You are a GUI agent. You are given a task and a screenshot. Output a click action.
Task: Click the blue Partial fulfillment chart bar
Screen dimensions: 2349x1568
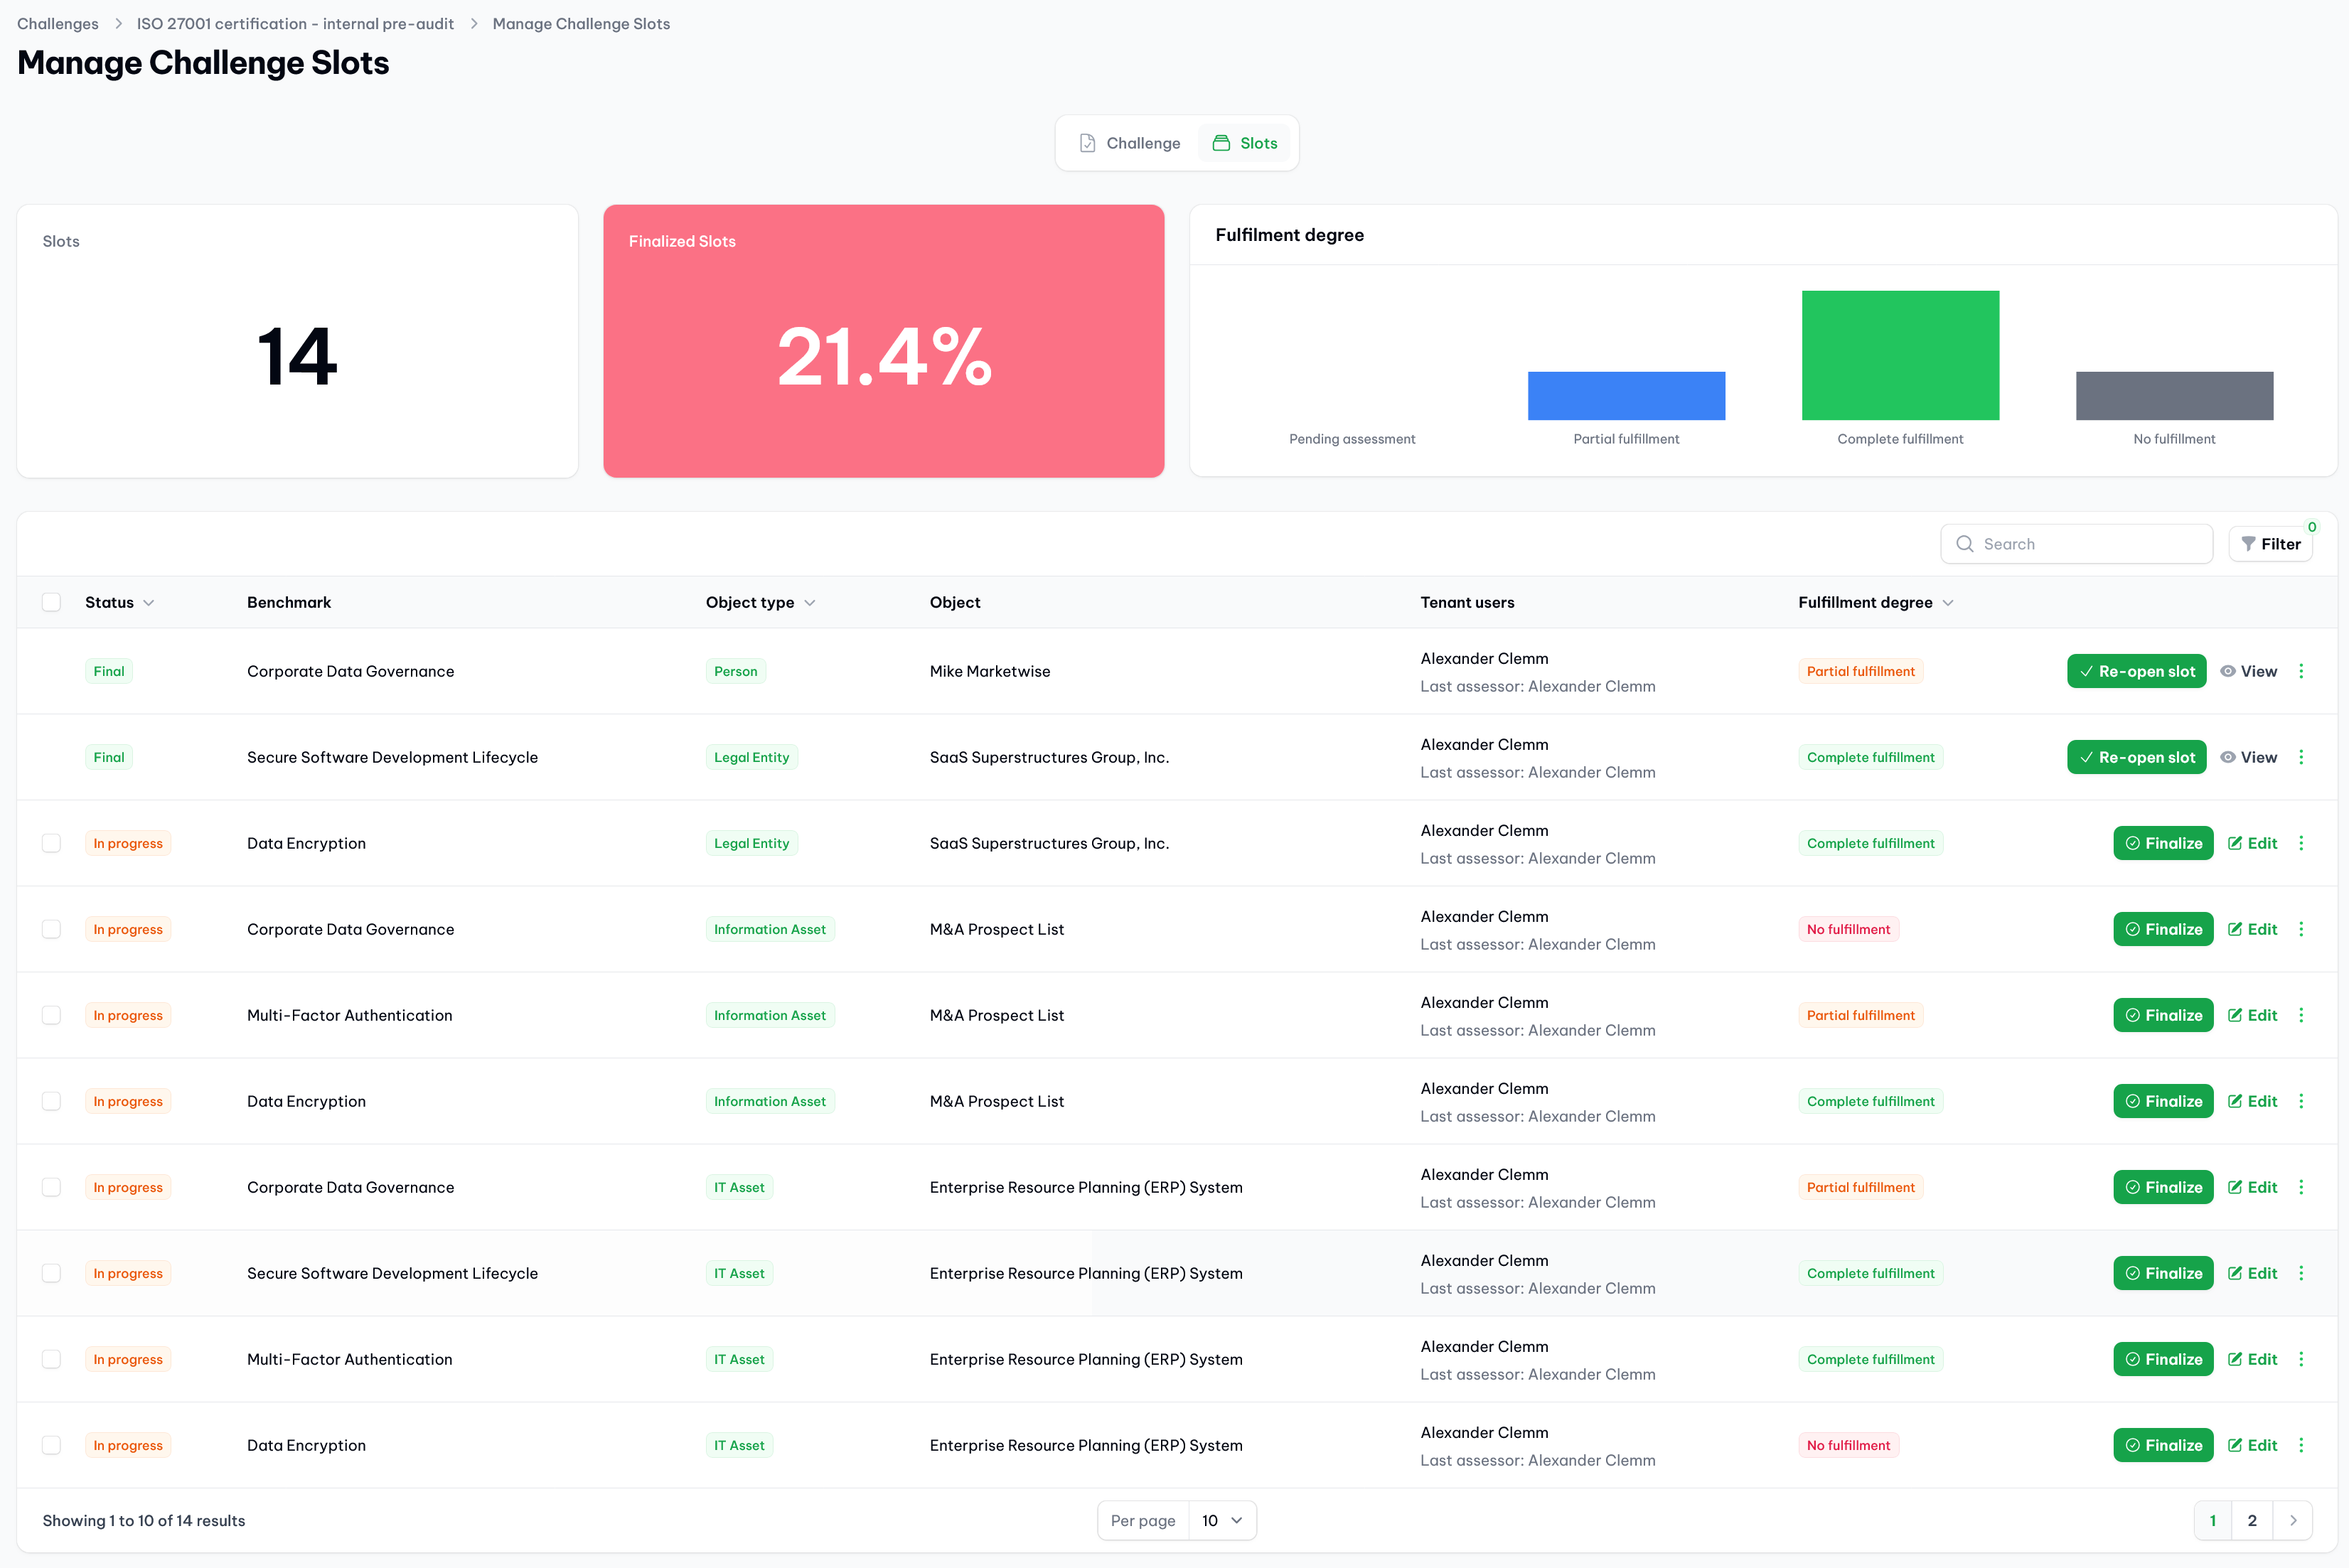pos(1626,396)
